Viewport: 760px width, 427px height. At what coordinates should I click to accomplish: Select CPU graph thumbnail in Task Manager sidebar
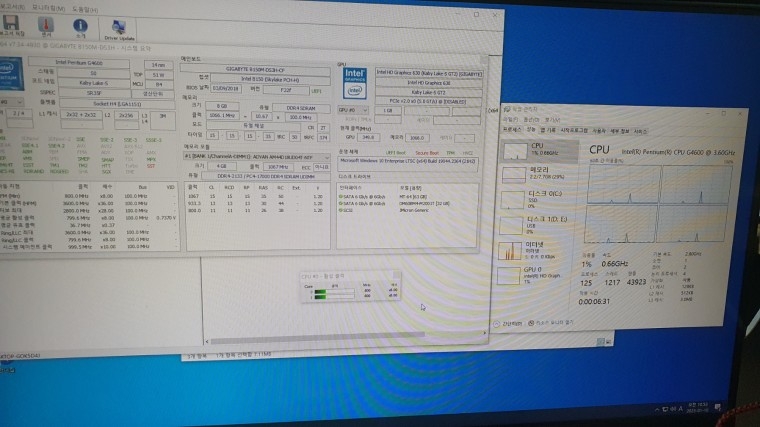click(x=514, y=151)
